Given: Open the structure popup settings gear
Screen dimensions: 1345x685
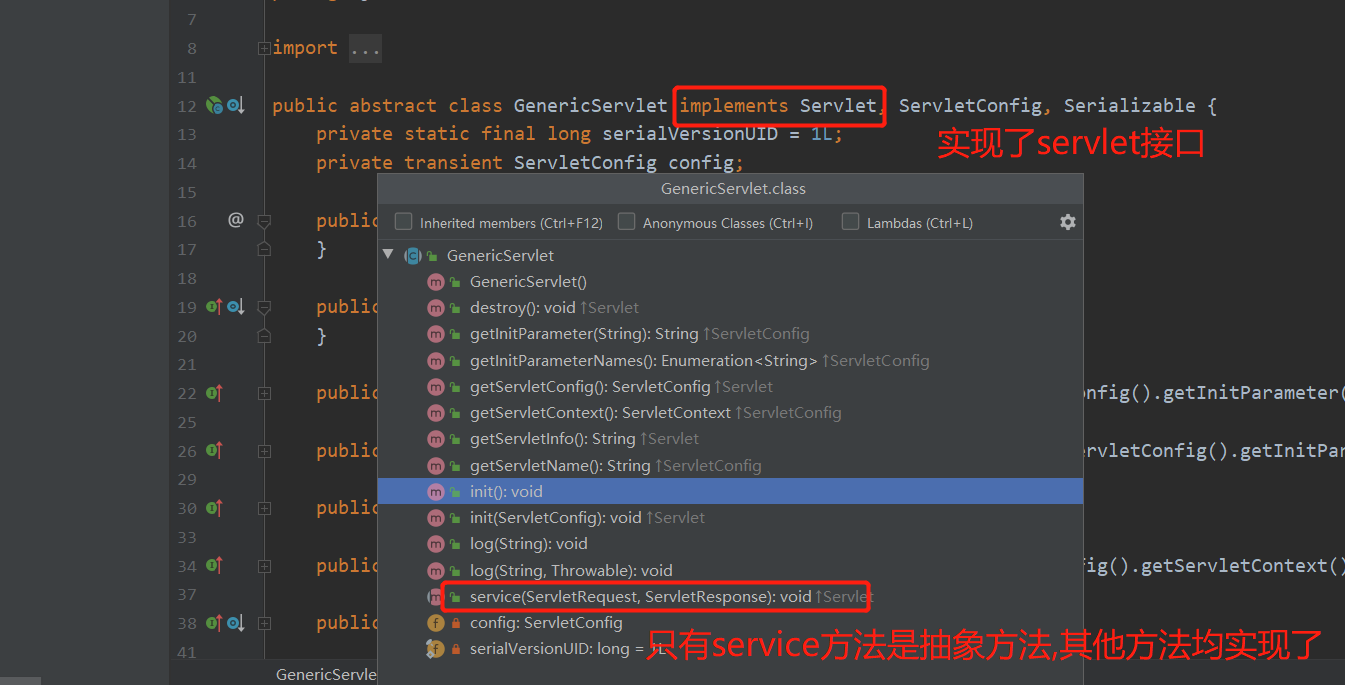Looking at the screenshot, I should pos(1067,222).
